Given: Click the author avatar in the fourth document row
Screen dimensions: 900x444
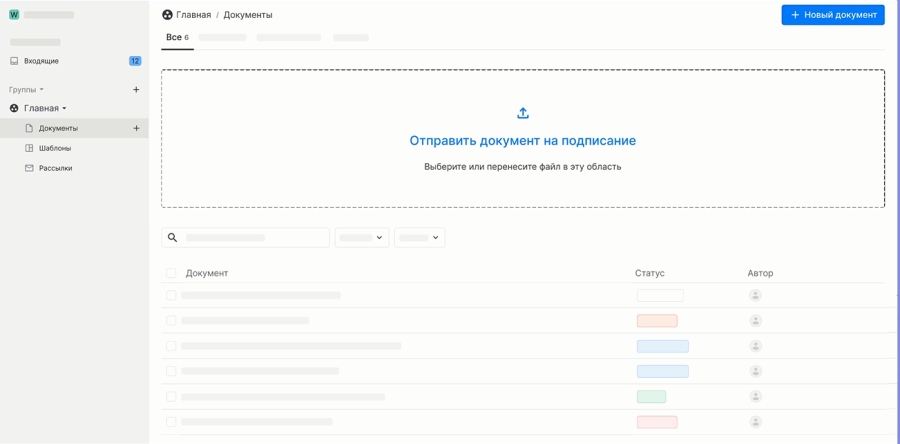Looking at the screenshot, I should (755, 371).
